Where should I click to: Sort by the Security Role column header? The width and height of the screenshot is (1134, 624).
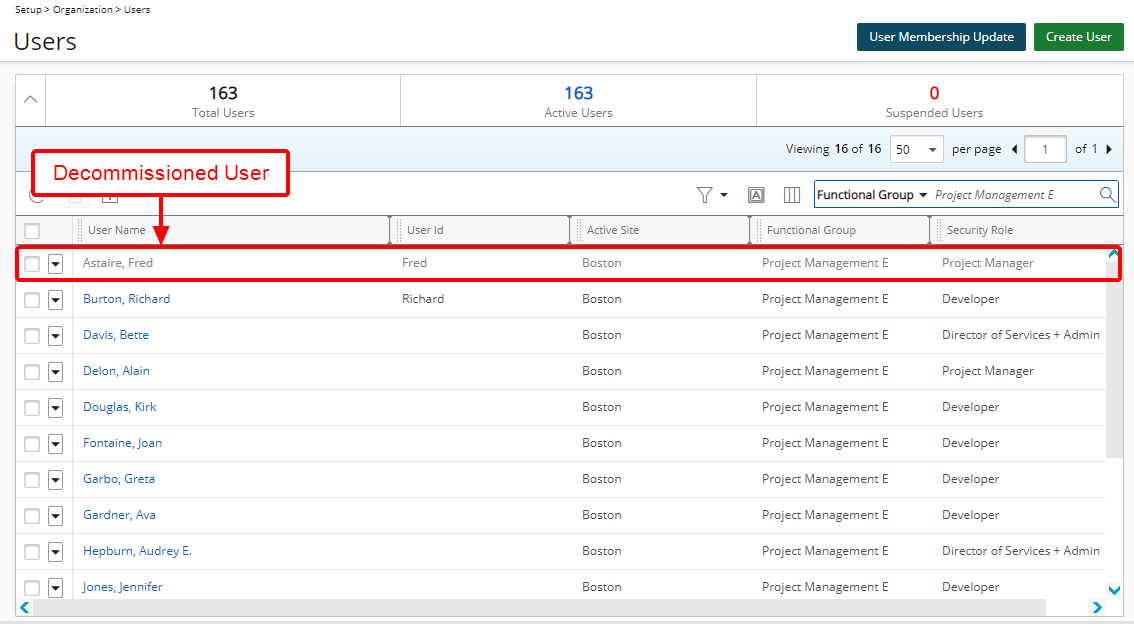coord(979,231)
